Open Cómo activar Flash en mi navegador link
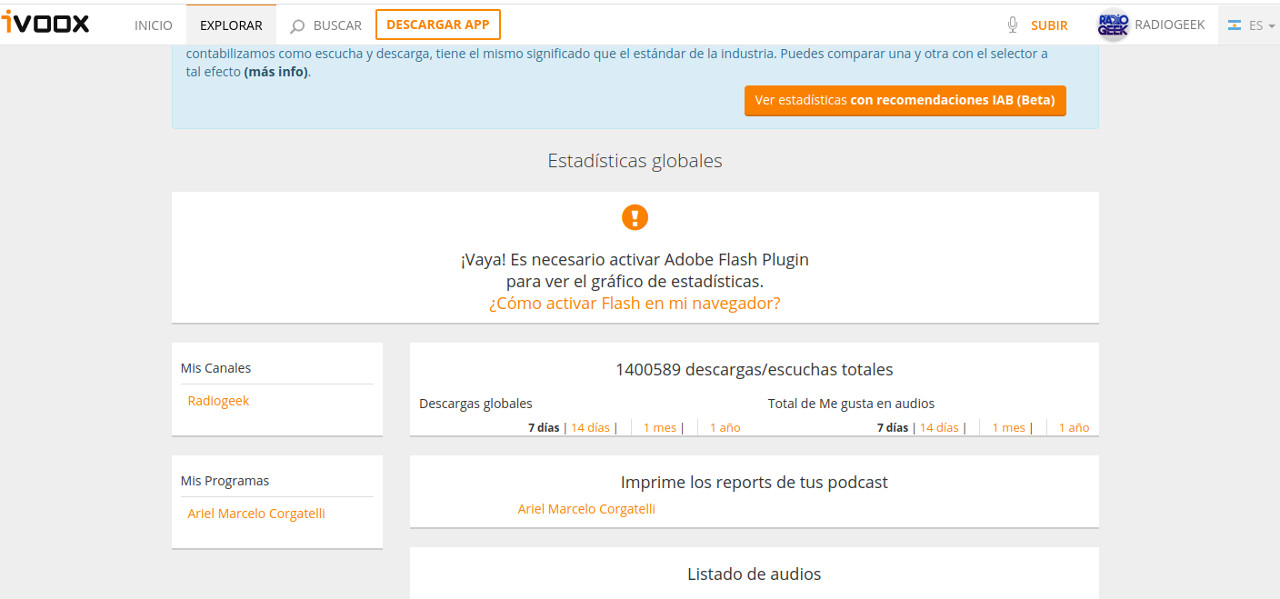The image size is (1280, 599). point(634,303)
